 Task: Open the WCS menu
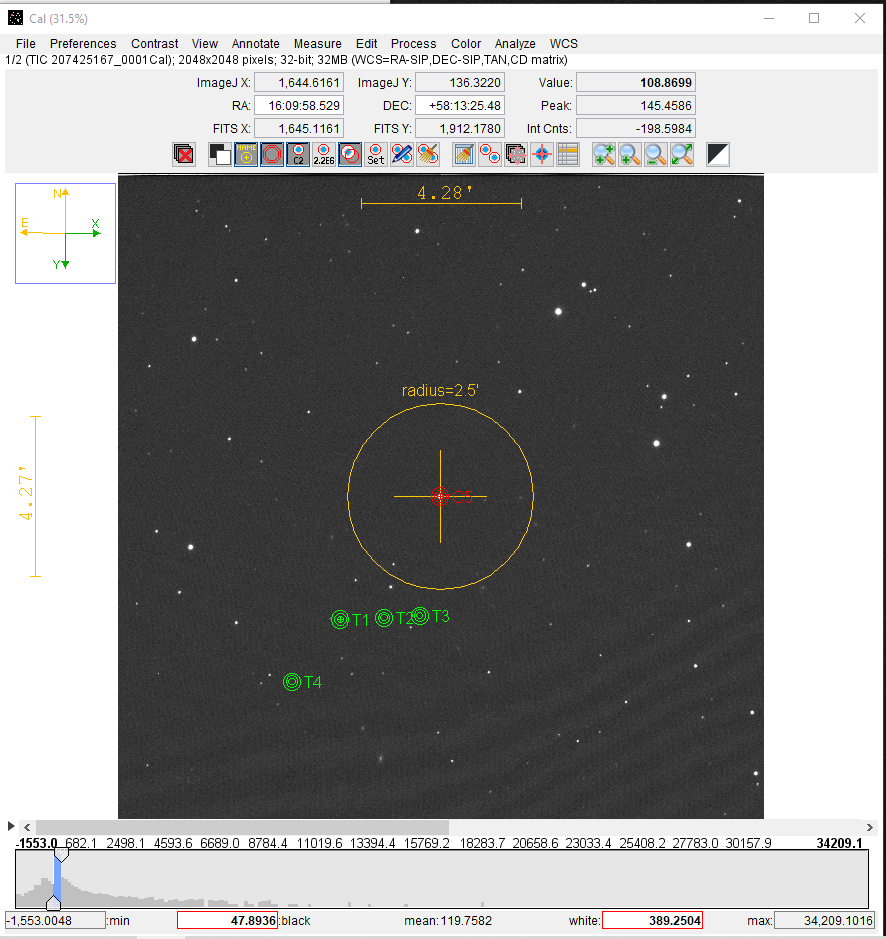coord(563,44)
